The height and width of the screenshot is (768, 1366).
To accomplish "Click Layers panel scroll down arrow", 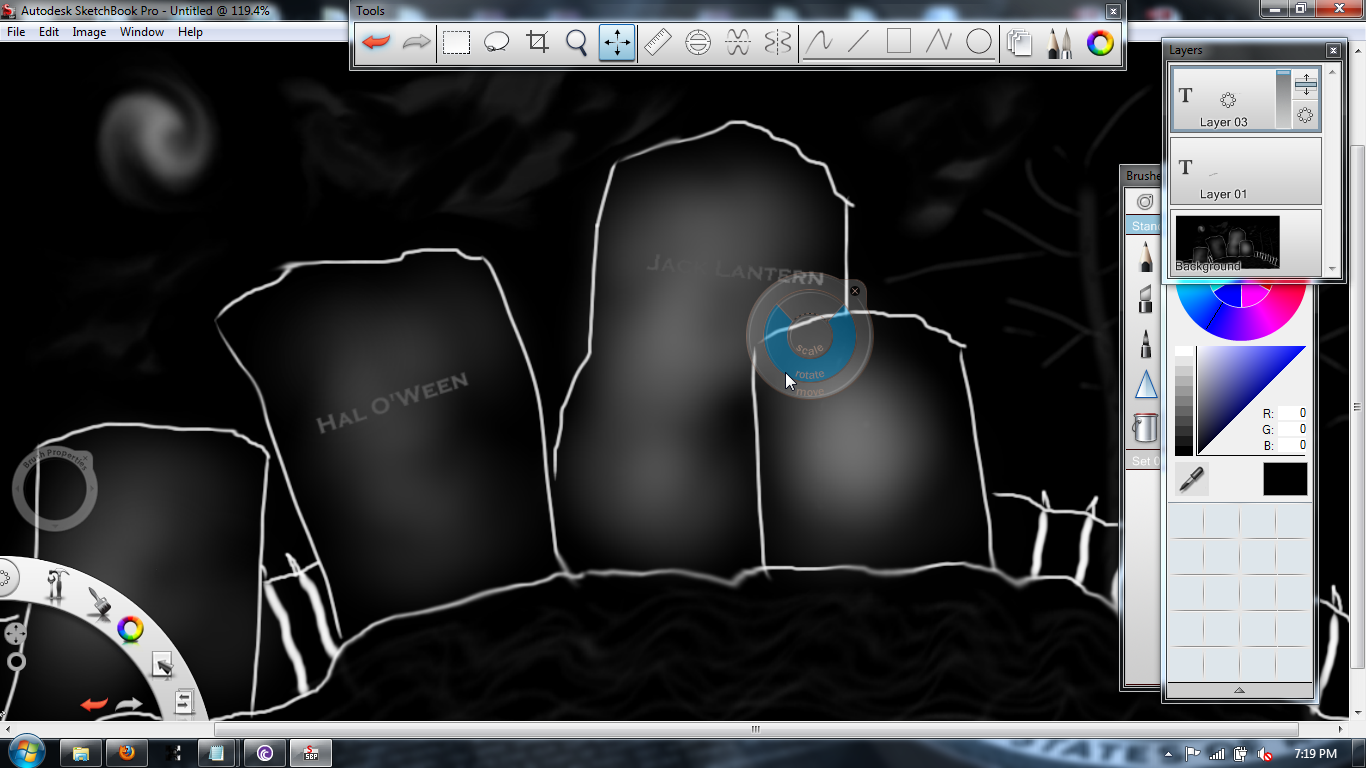I will click(1331, 269).
